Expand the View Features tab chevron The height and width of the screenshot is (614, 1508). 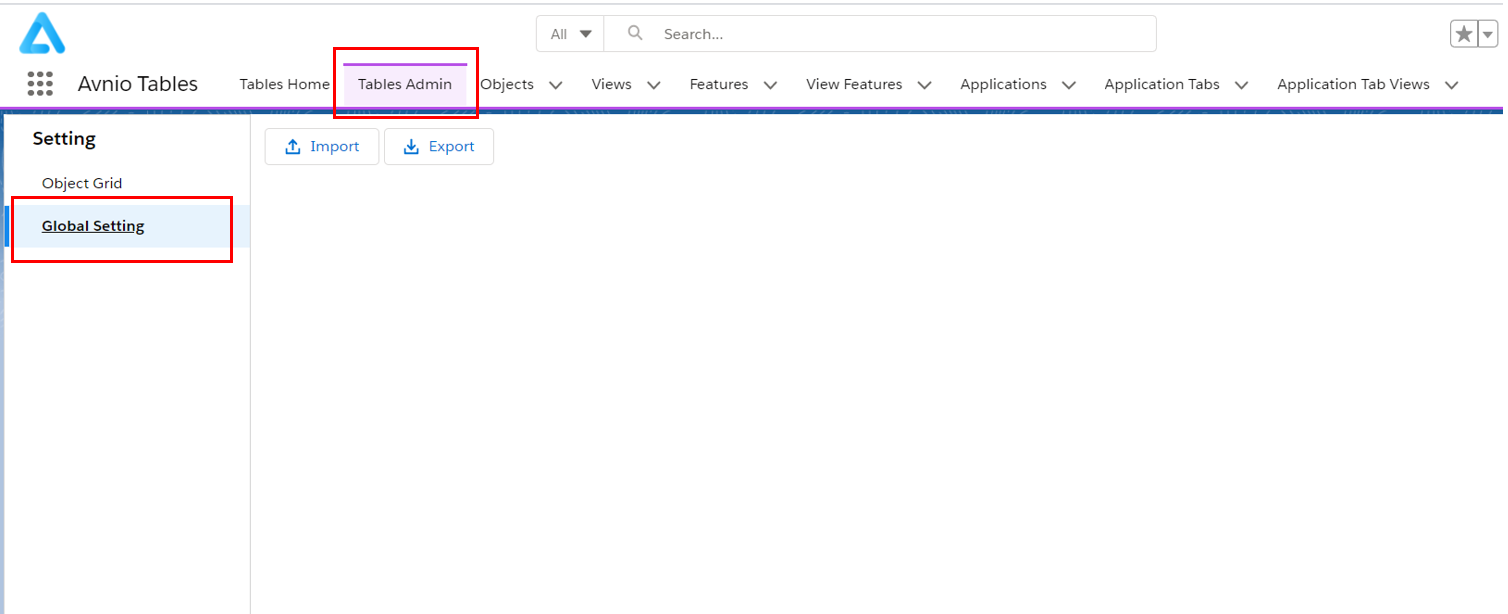click(x=924, y=85)
